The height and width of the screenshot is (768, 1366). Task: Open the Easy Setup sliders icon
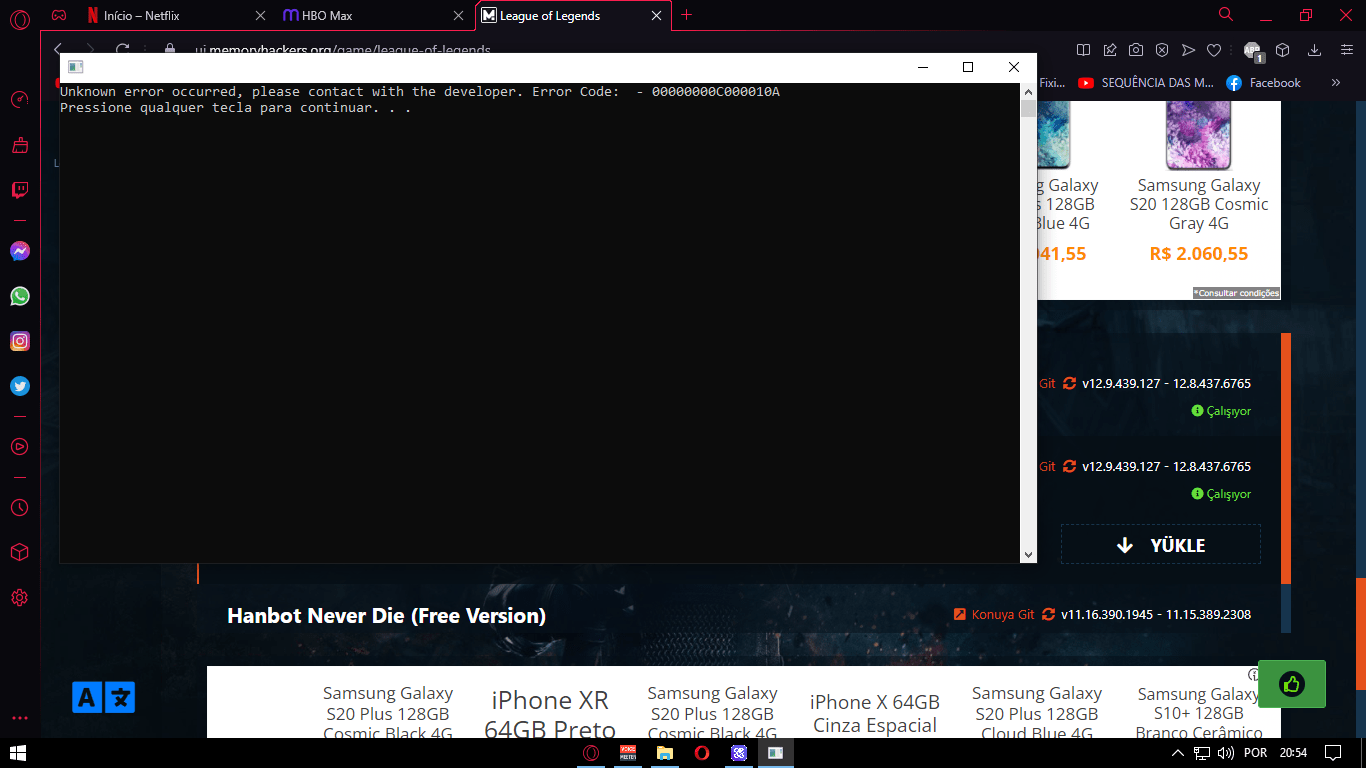coord(1346,50)
